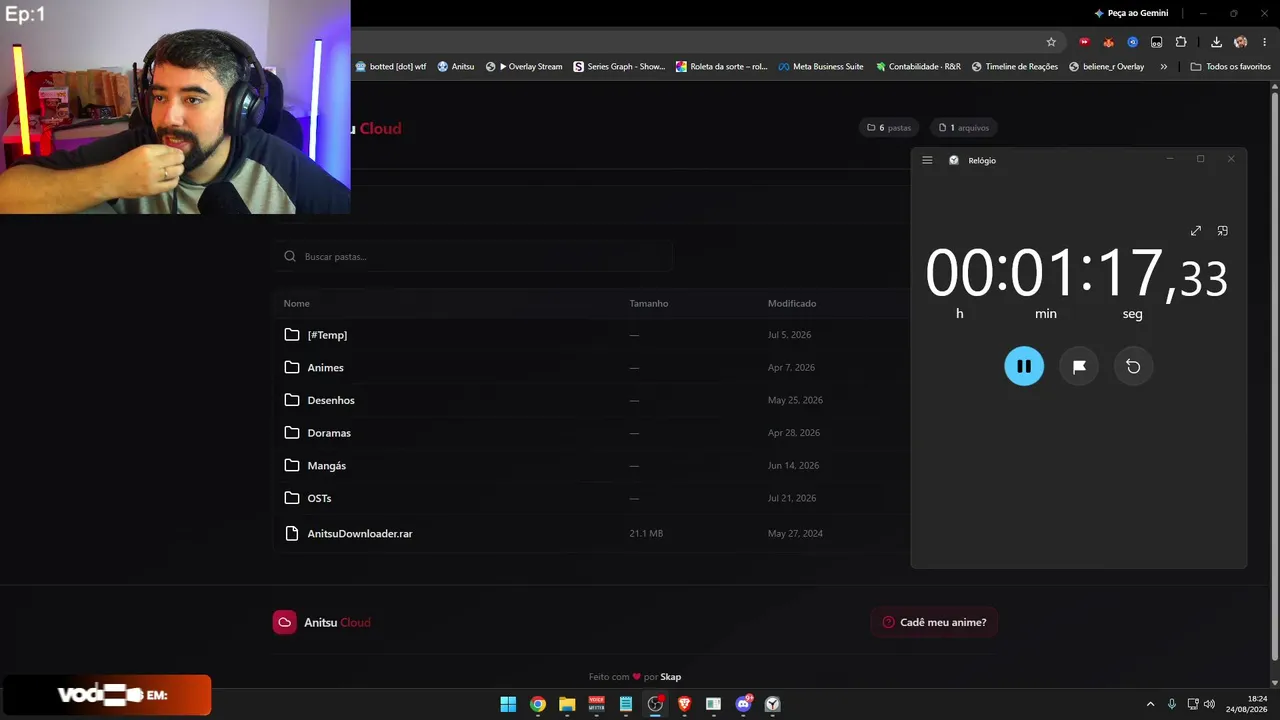Screen dimensions: 1280x720
Task: Click the folder icon beside Animes
Action: click(292, 367)
